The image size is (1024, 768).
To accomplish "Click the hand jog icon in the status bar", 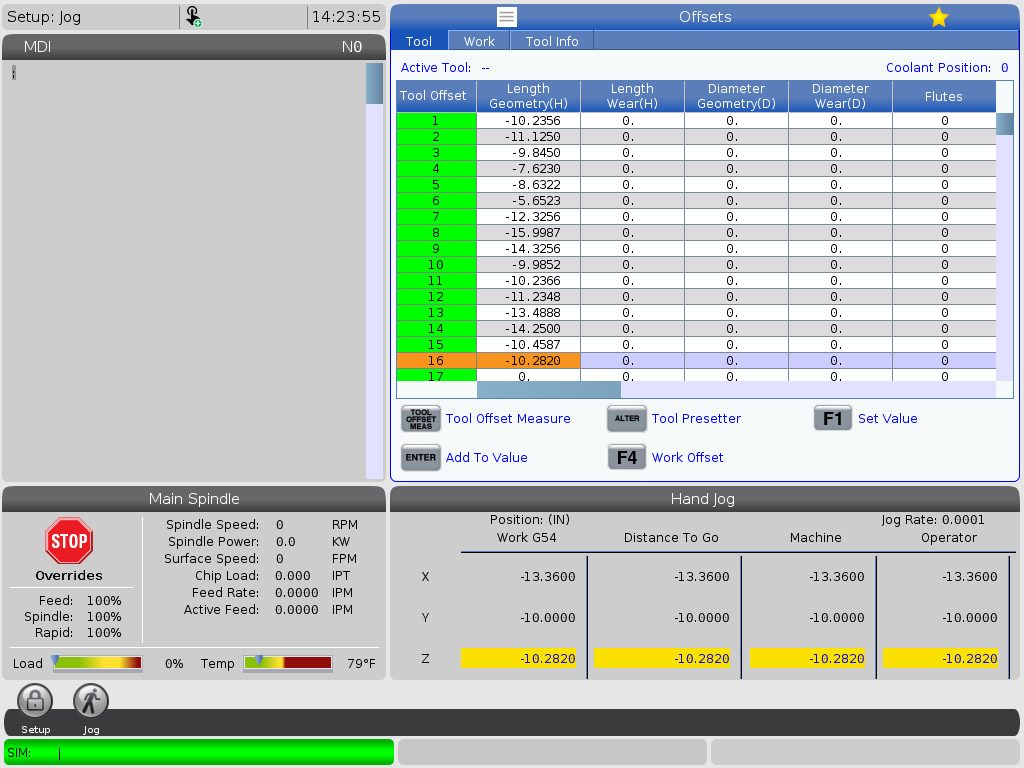I will [193, 17].
